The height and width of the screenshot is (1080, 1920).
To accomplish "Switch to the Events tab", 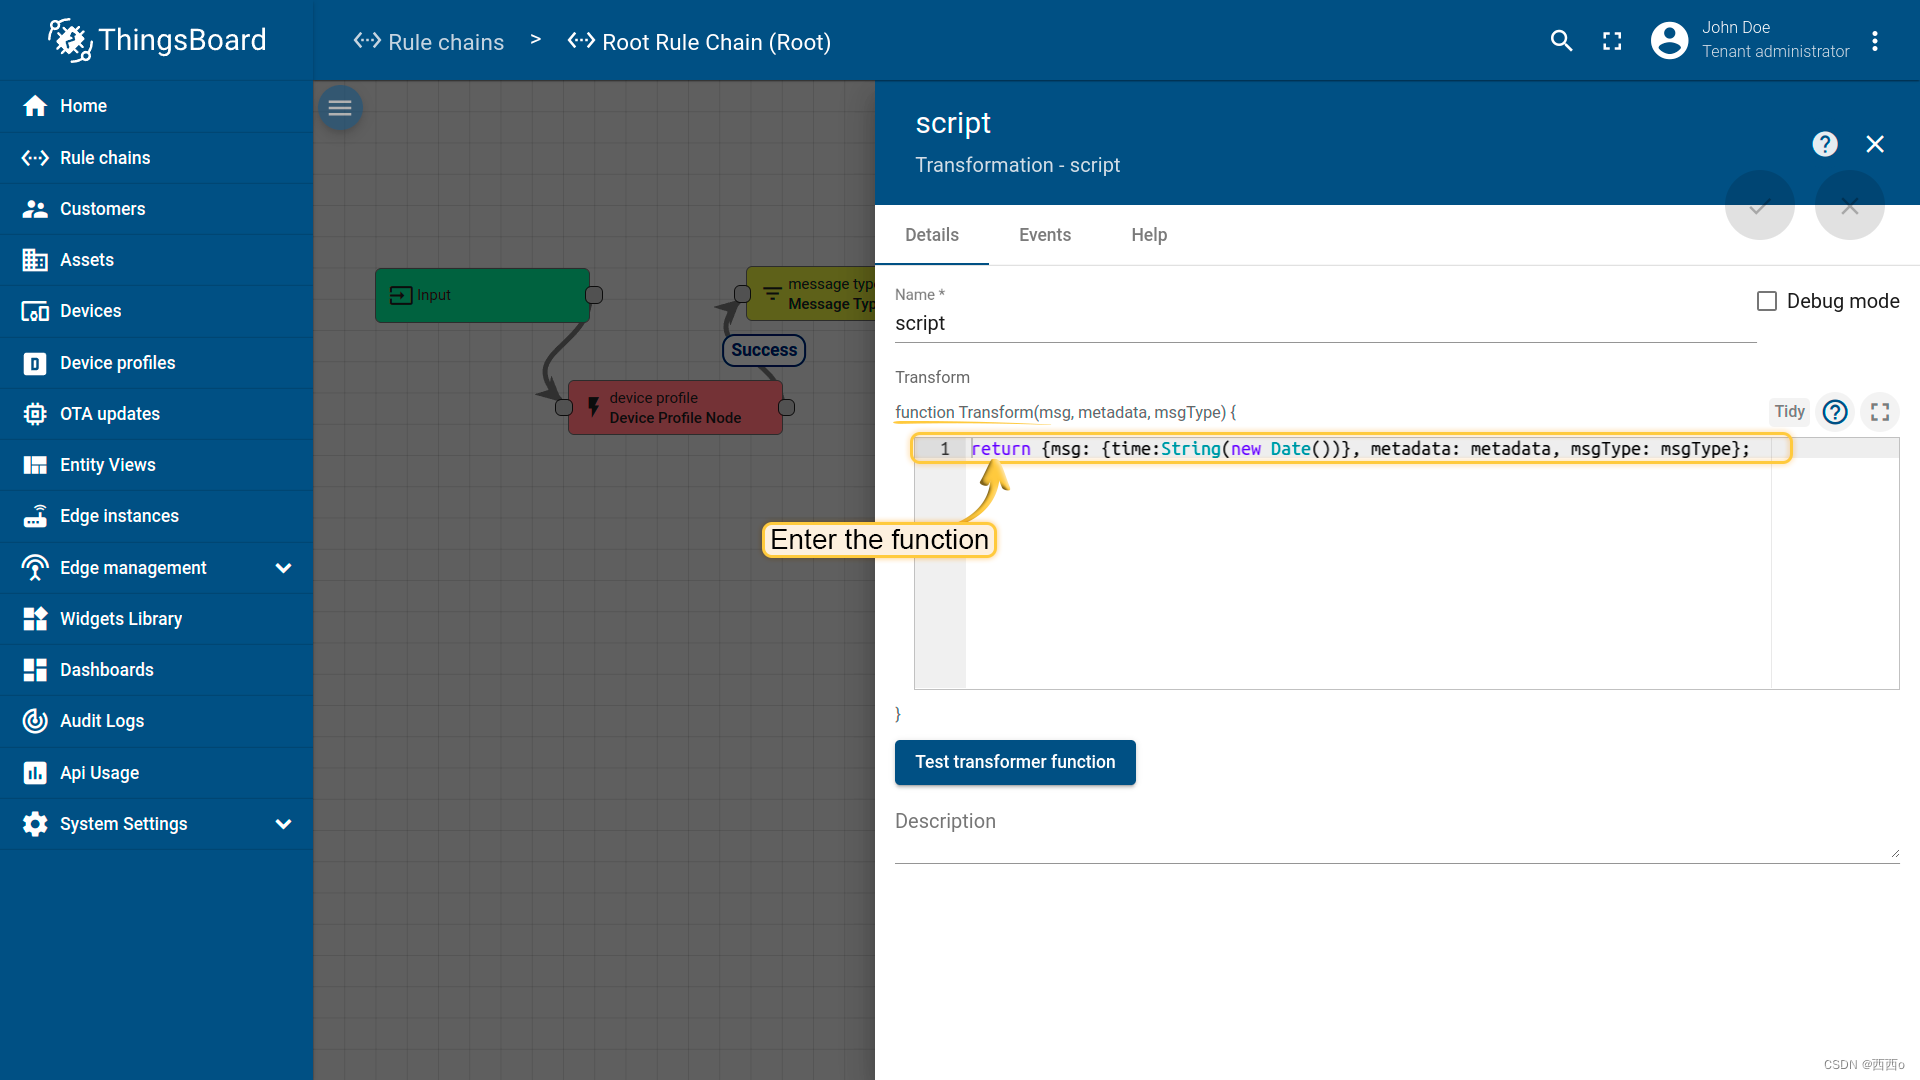I will (1044, 234).
